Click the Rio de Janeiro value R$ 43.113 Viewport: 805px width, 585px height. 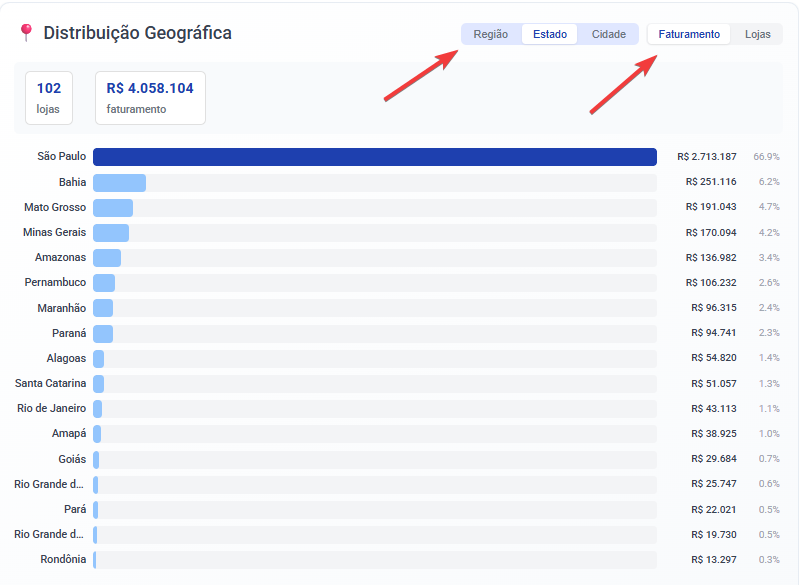click(x=713, y=409)
